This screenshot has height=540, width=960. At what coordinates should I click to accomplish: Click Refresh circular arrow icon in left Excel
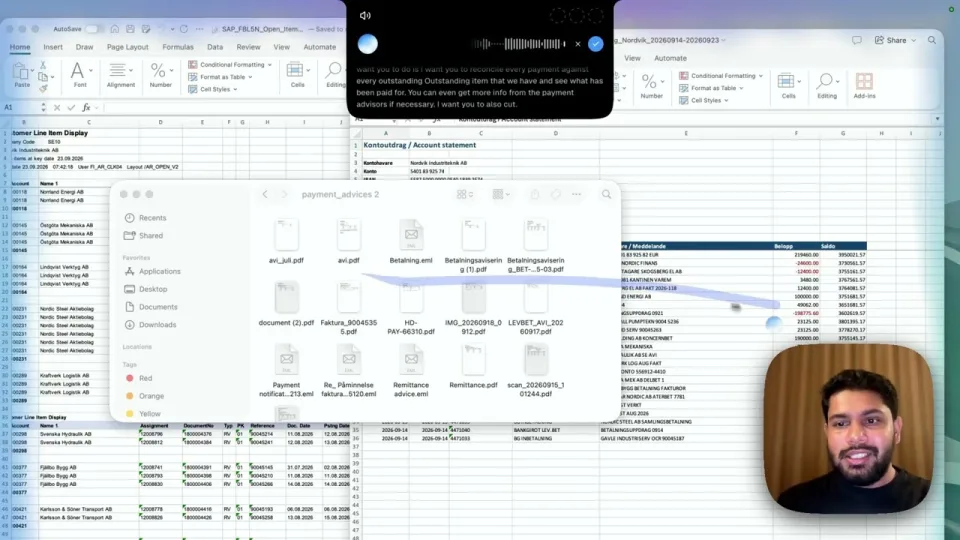pyautogui.click(x=184, y=29)
